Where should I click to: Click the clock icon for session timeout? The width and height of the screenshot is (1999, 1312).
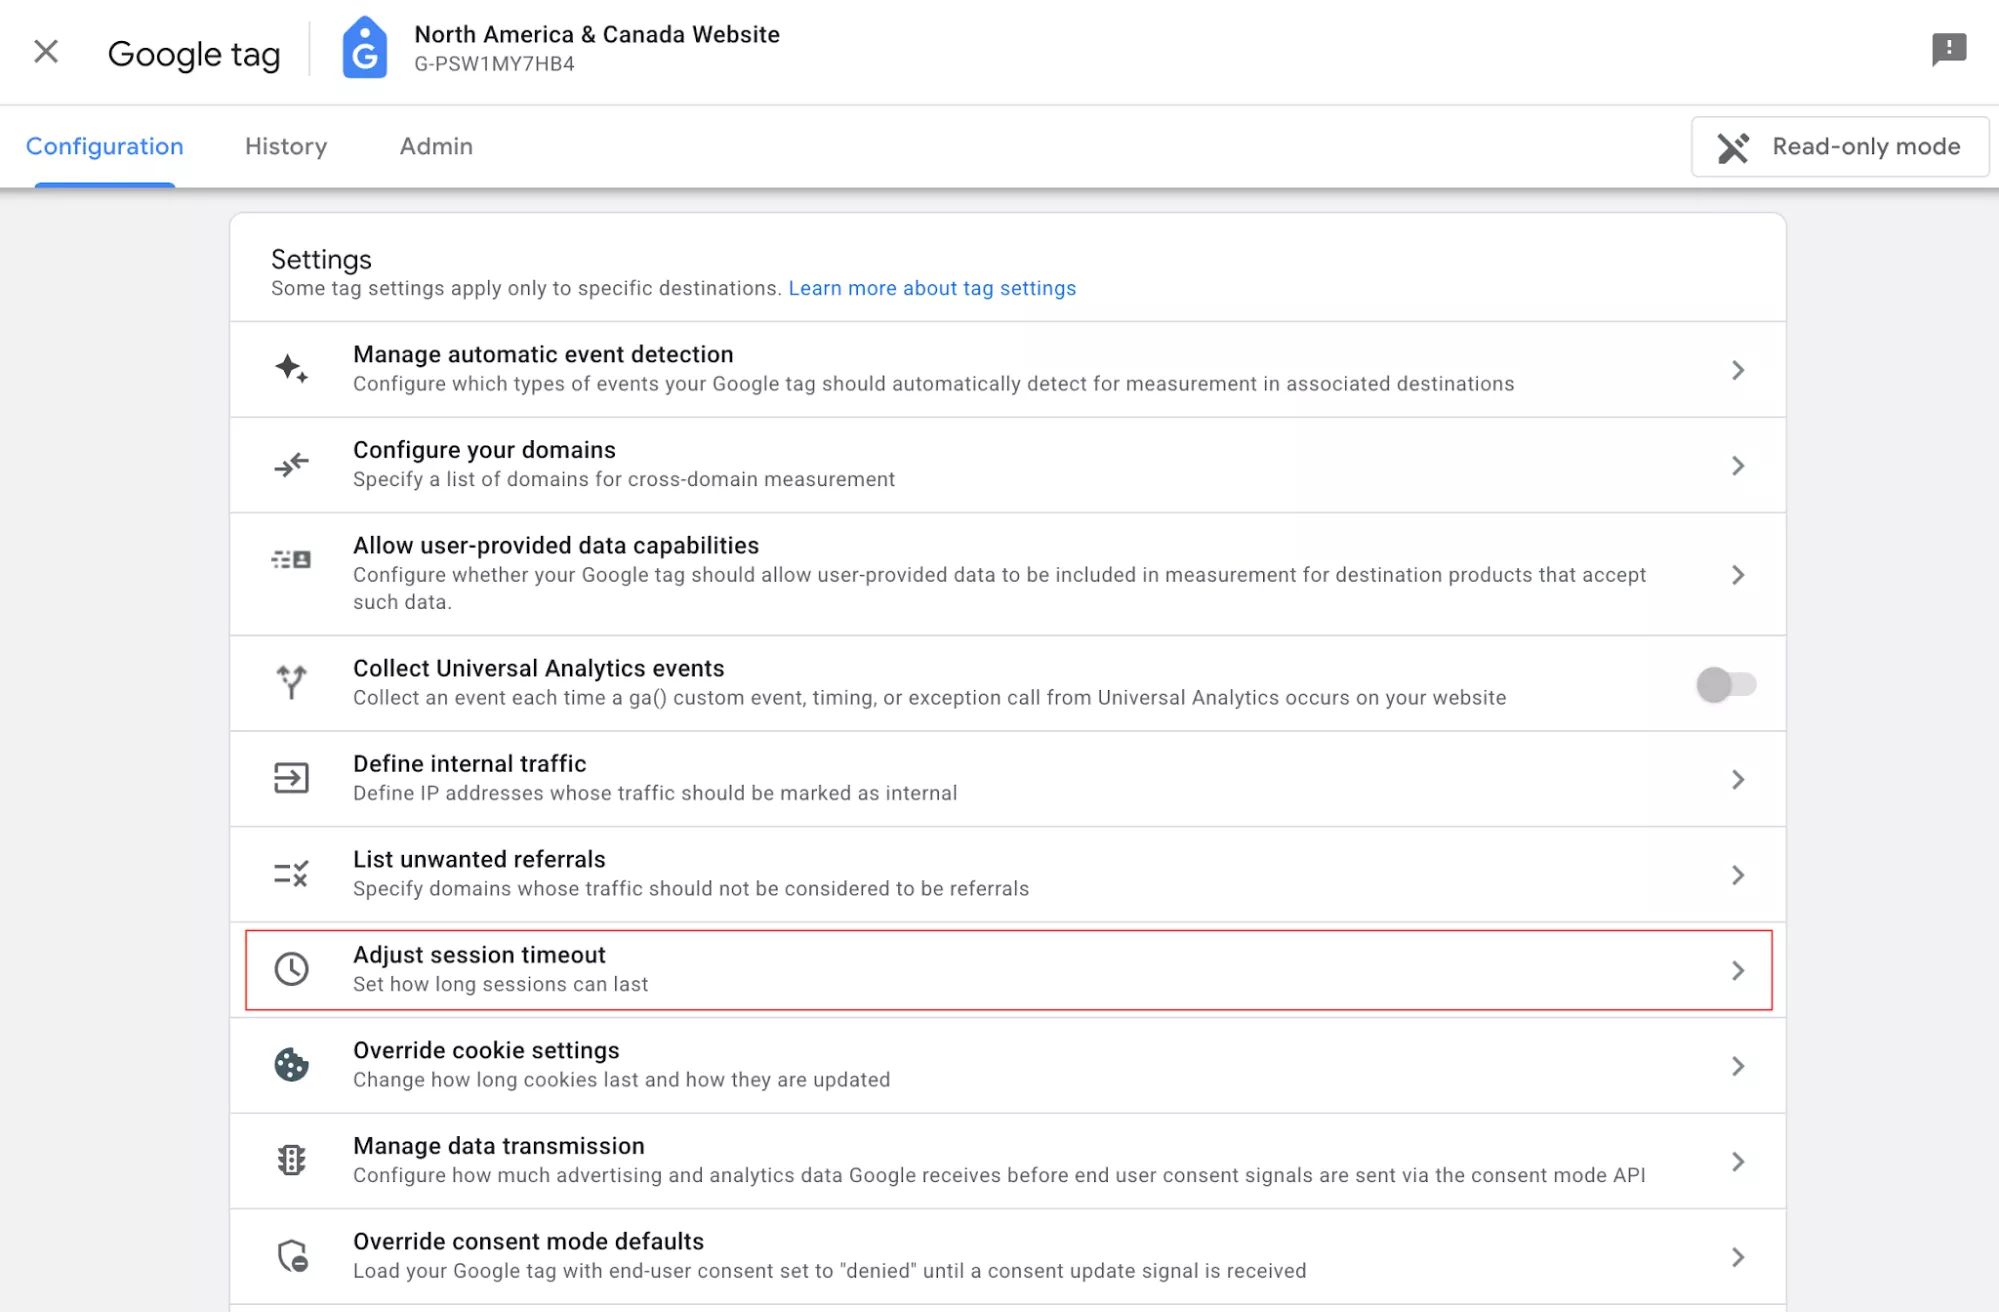(291, 969)
